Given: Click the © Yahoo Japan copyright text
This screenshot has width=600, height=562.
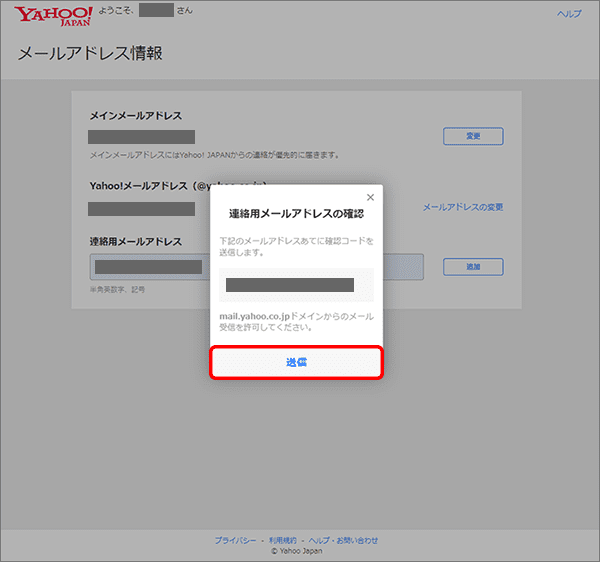Looking at the screenshot, I should [x=297, y=551].
